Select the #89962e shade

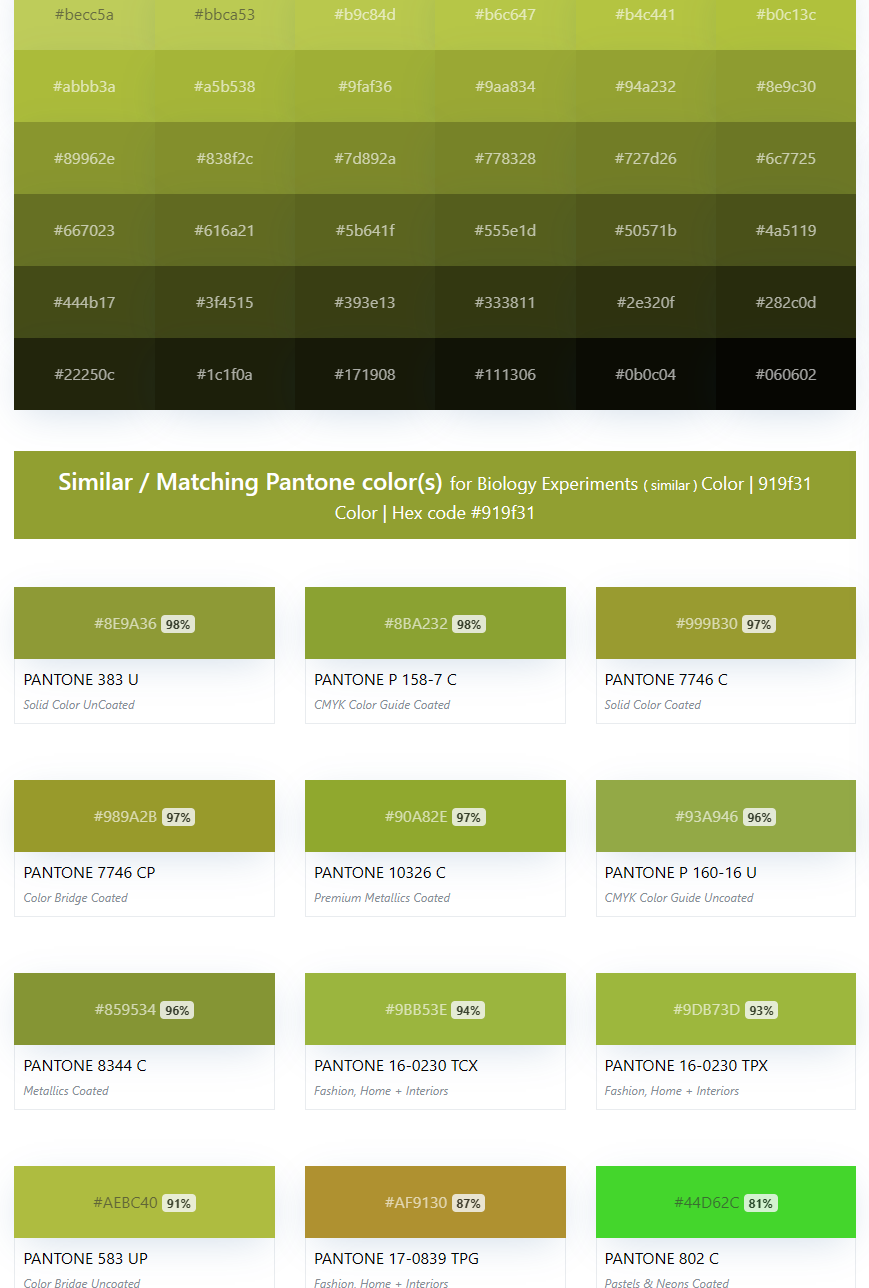pyautogui.click(x=84, y=158)
